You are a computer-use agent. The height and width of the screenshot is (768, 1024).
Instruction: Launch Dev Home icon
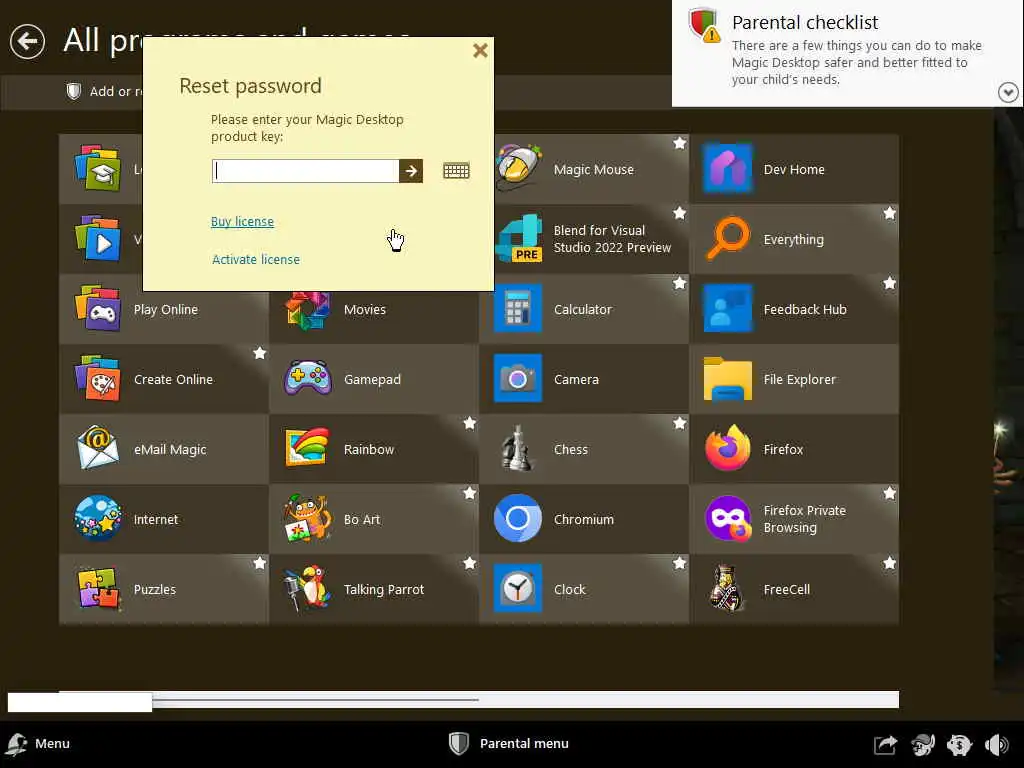pyautogui.click(x=728, y=168)
